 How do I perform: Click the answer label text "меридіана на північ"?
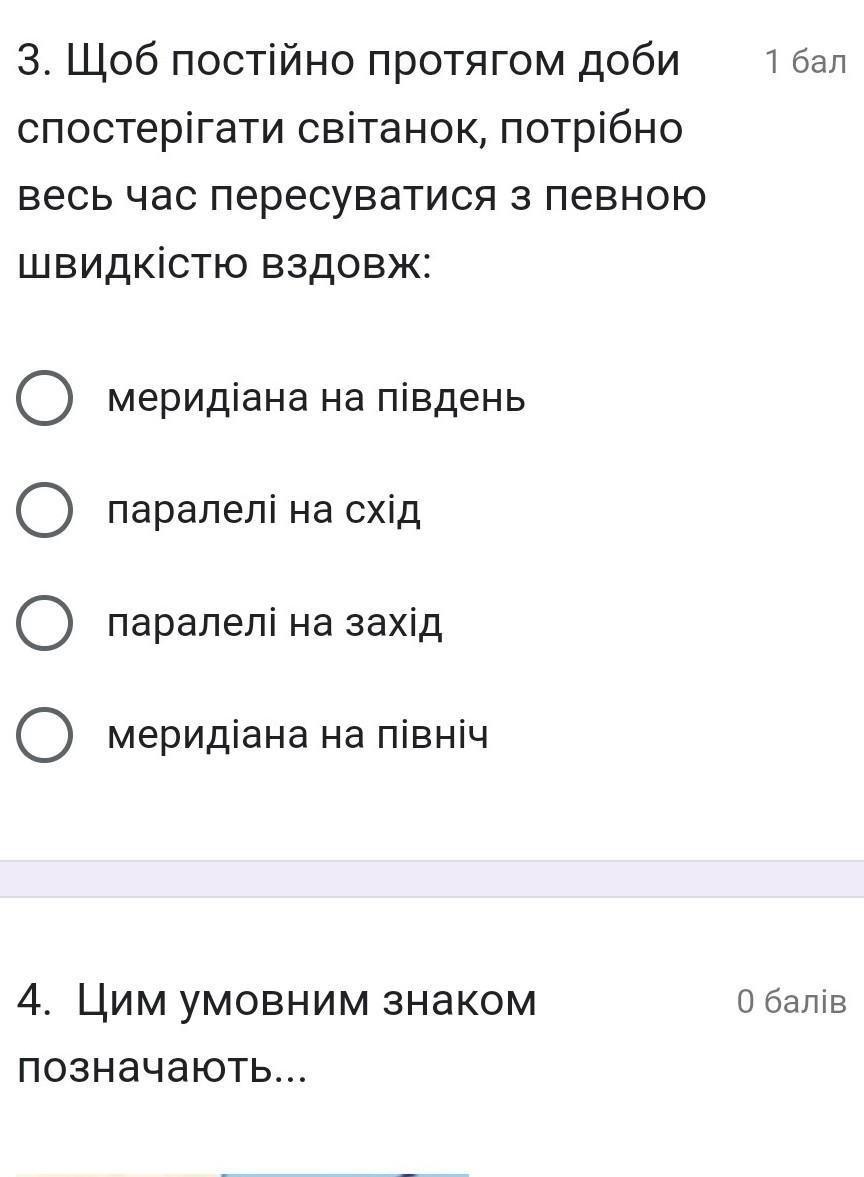click(x=297, y=735)
